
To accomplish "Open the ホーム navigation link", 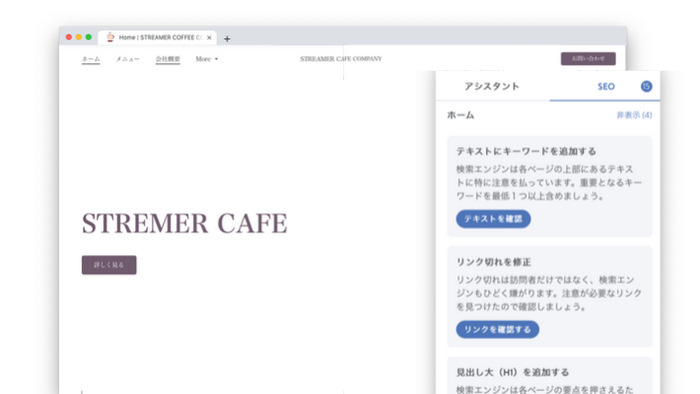I will tap(91, 59).
